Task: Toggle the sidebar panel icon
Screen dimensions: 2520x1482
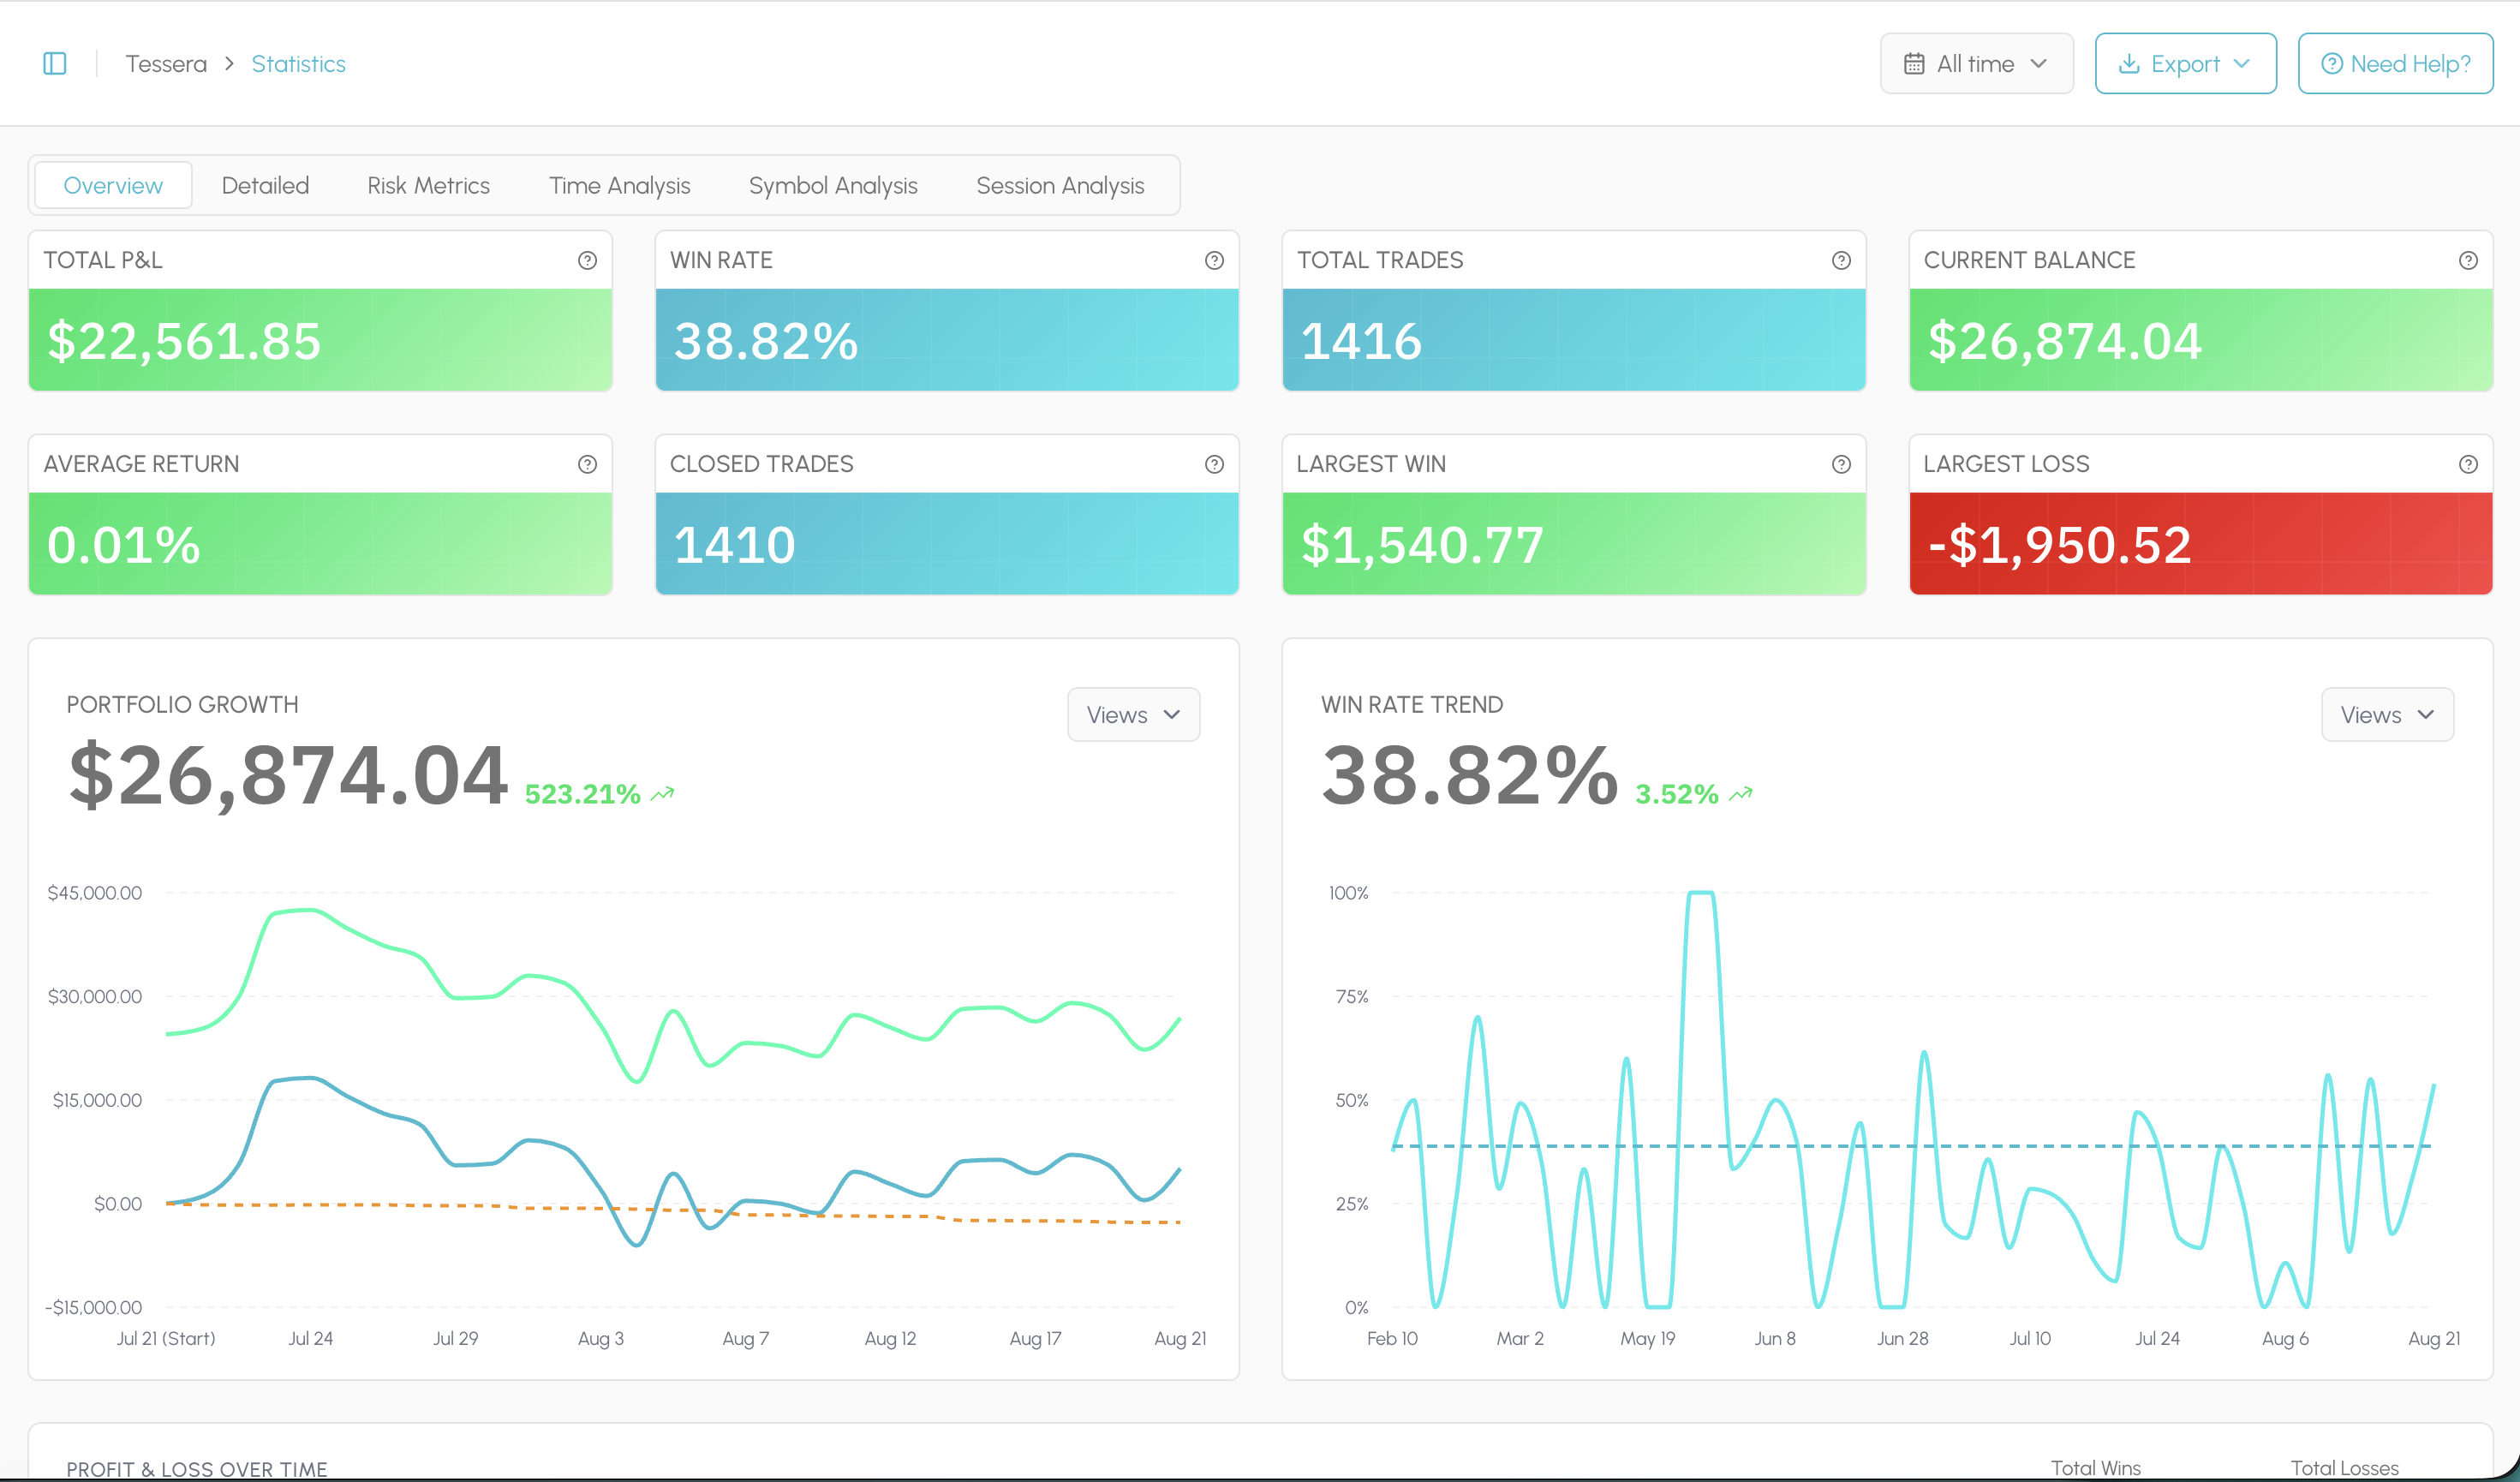Action: coord(55,64)
